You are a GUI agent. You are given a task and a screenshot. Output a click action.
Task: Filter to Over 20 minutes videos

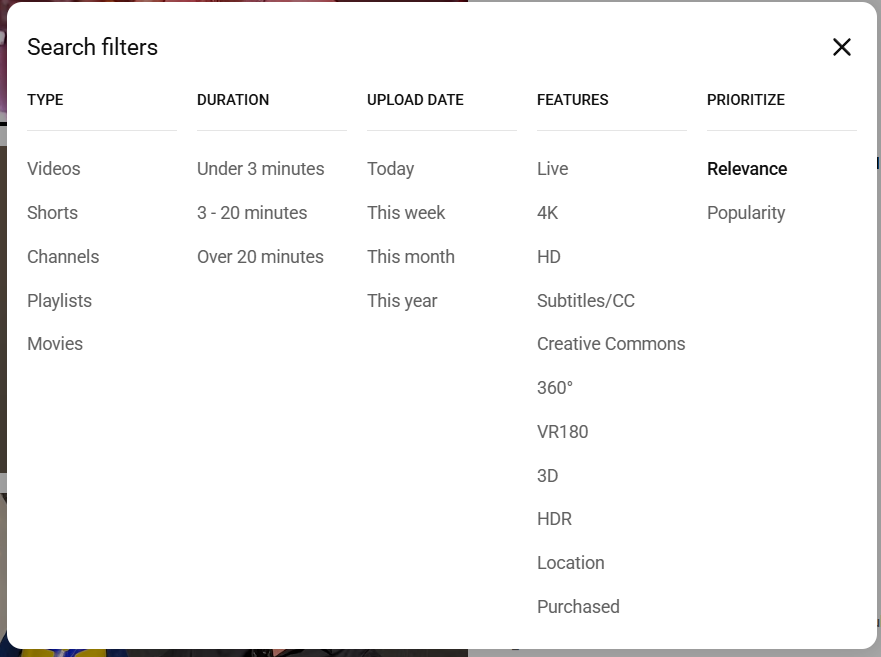tap(260, 257)
